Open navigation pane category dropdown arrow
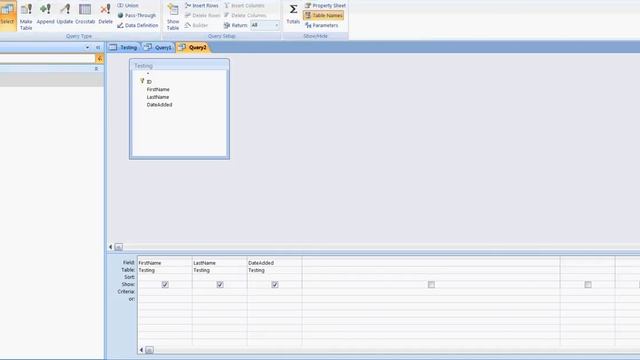The image size is (640, 360). (87, 47)
